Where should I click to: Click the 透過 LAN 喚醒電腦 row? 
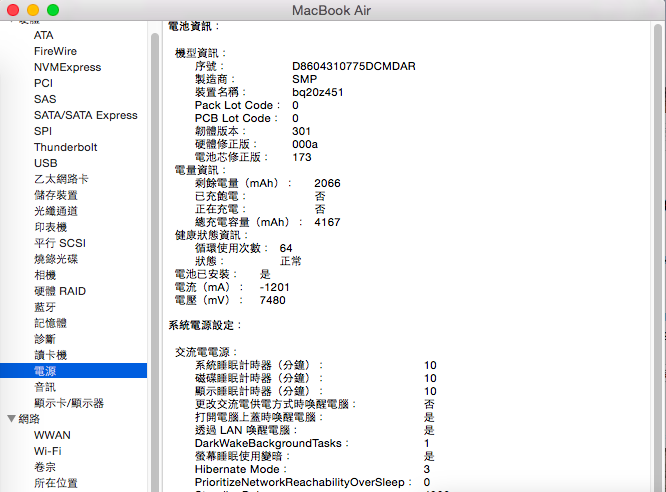[x=315, y=430]
